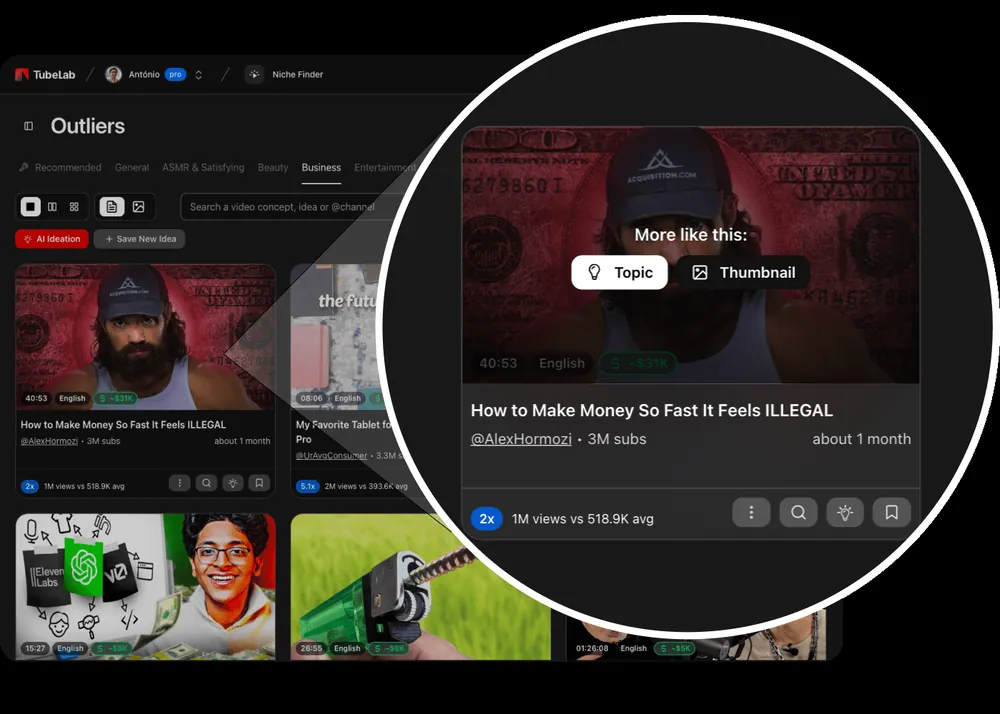Open the @AlexHormozi channel link in the small card
This screenshot has width=1000, height=714.
(49, 441)
